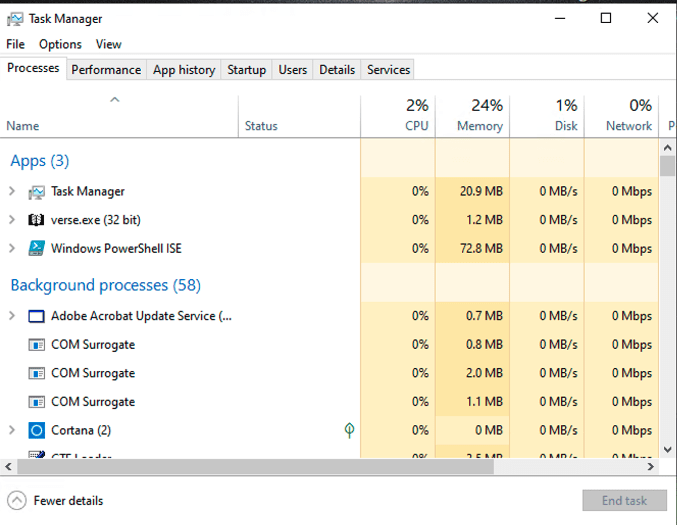The image size is (677, 525).
Task: Click the horizontal scrollbar right arrow
Action: point(650,467)
